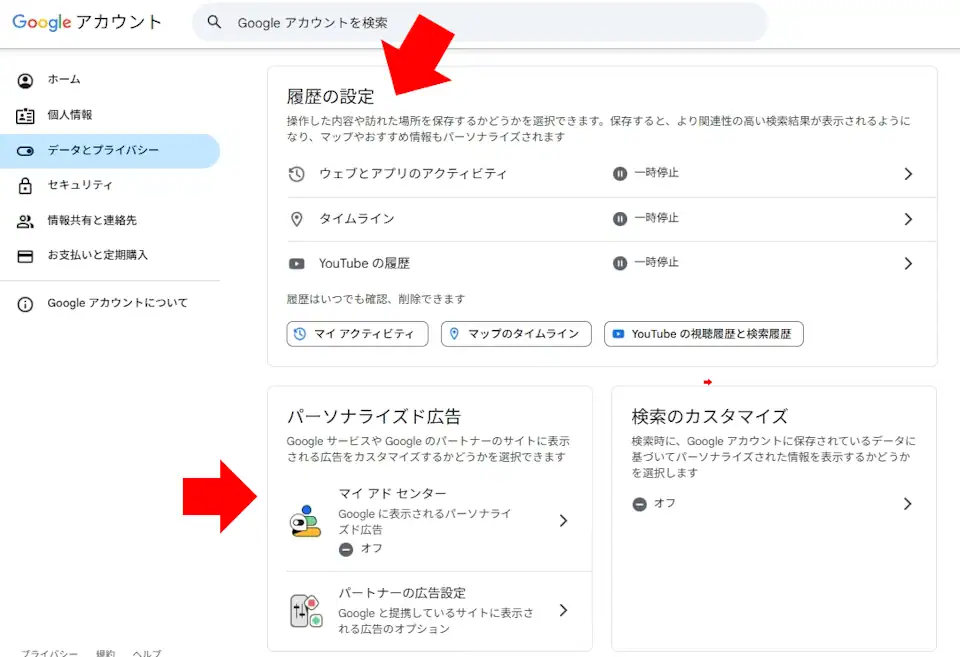Click the パーソナライズド広告 heading
The image size is (960, 657).
click(x=374, y=416)
